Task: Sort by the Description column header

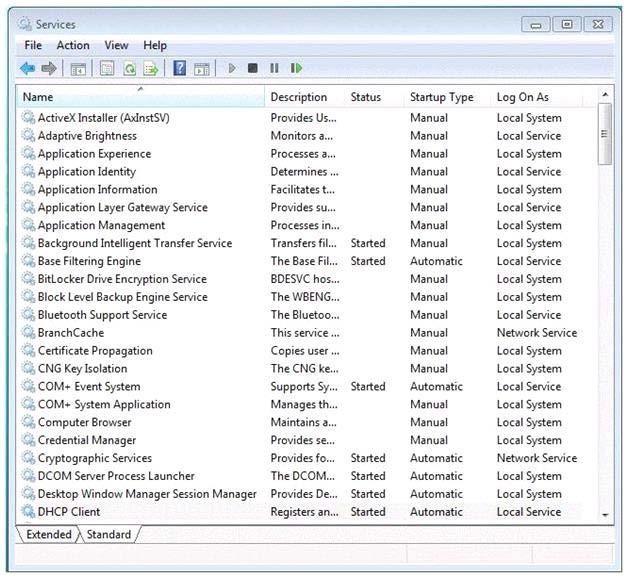Action: point(304,97)
